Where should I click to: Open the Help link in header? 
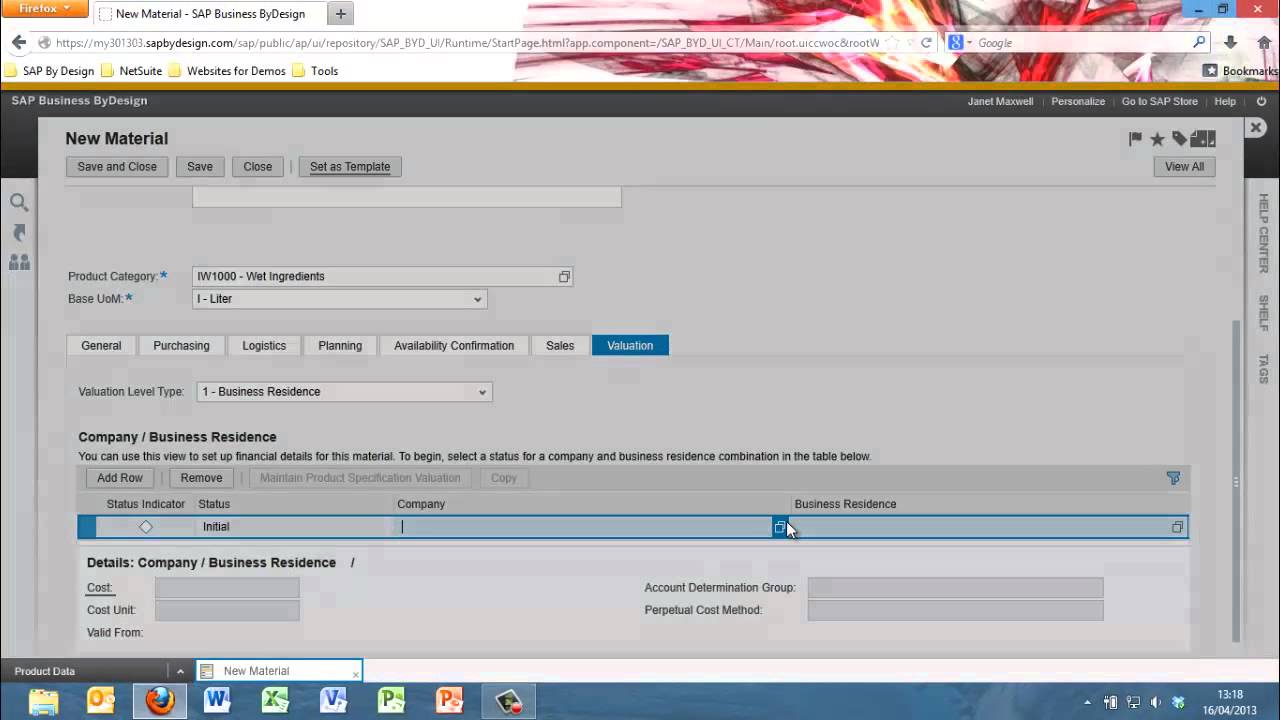tap(1225, 101)
